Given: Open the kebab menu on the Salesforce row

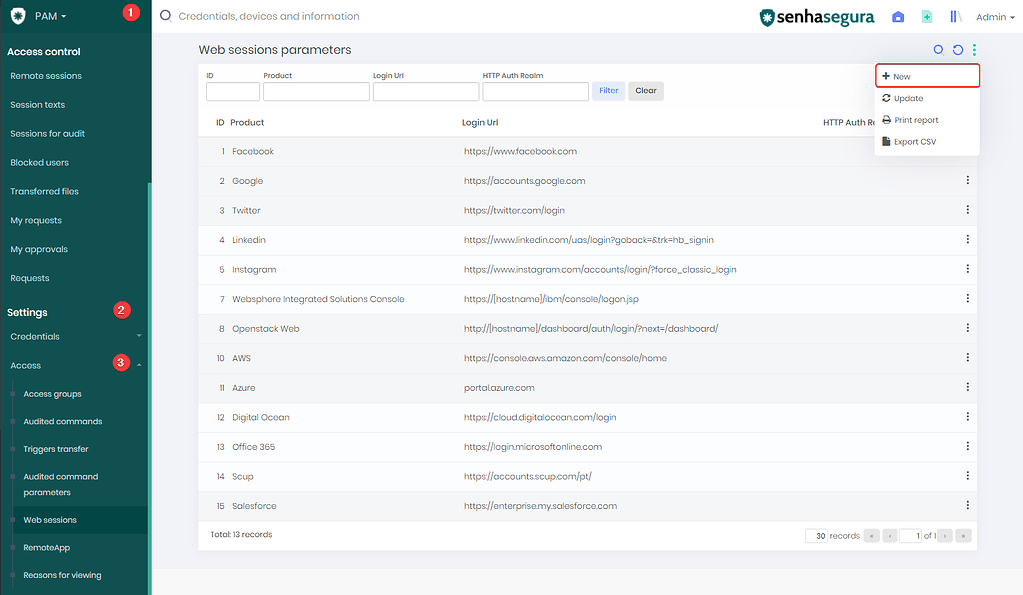Looking at the screenshot, I should point(967,505).
